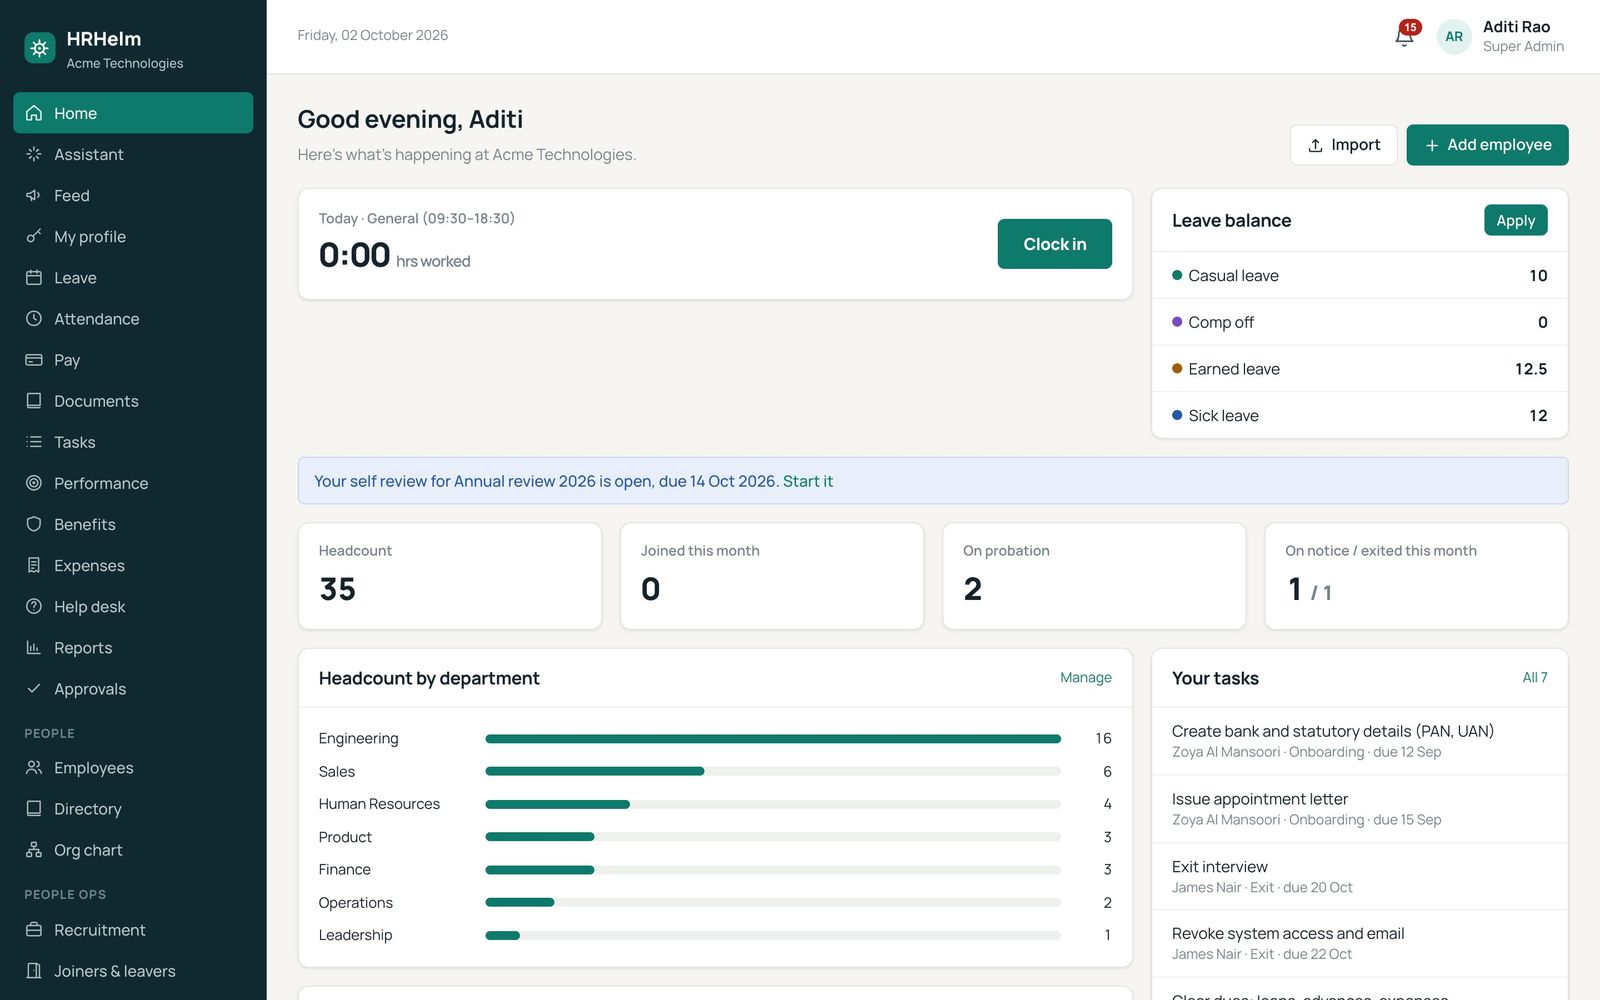Open the On probation card
This screenshot has height=1000, width=1600.
(x=1094, y=576)
